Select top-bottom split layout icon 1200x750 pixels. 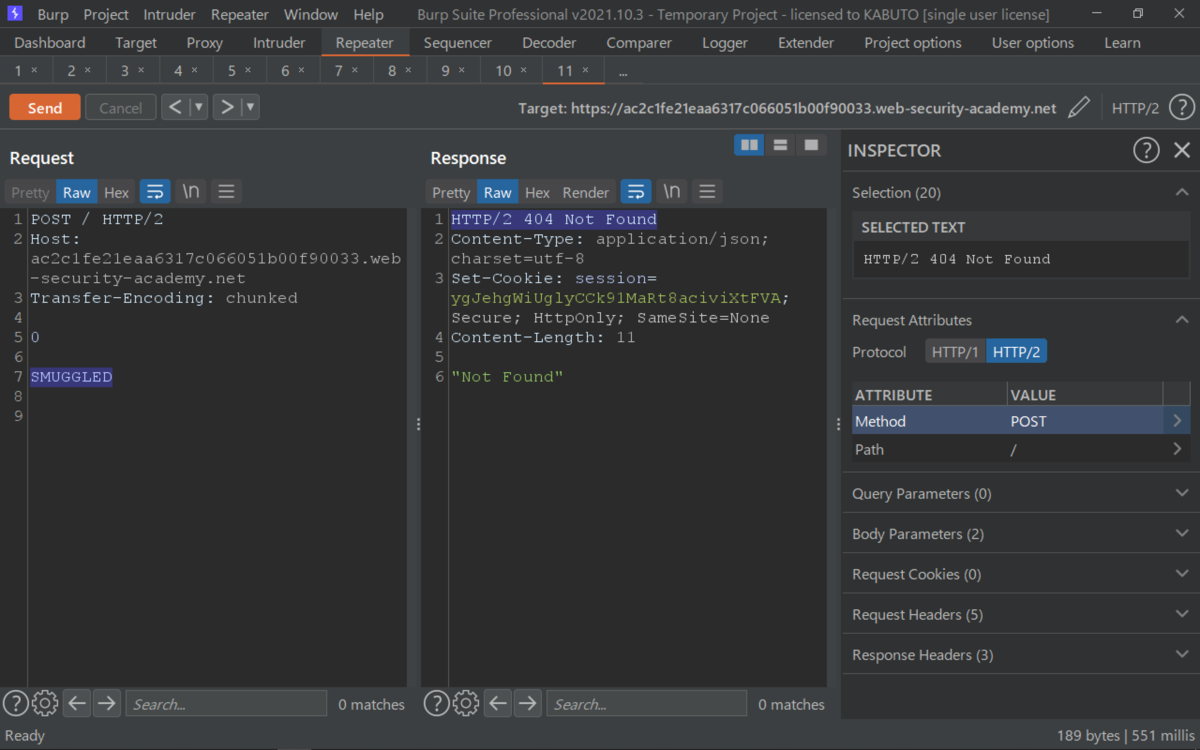[x=780, y=146]
